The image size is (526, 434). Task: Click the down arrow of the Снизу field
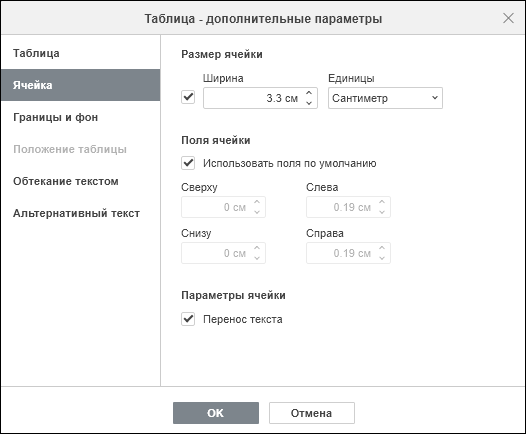coord(257,258)
